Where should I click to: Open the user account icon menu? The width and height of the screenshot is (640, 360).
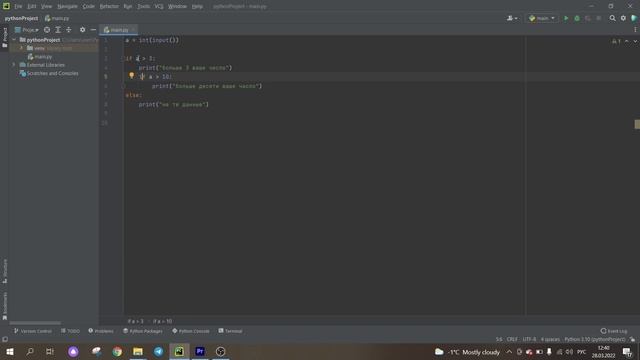coord(512,18)
